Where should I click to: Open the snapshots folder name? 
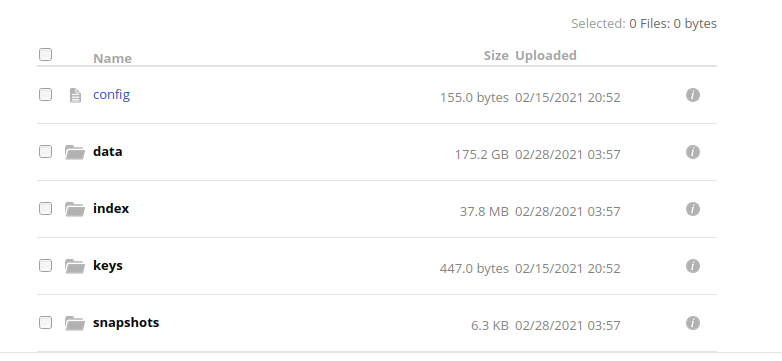(x=126, y=323)
